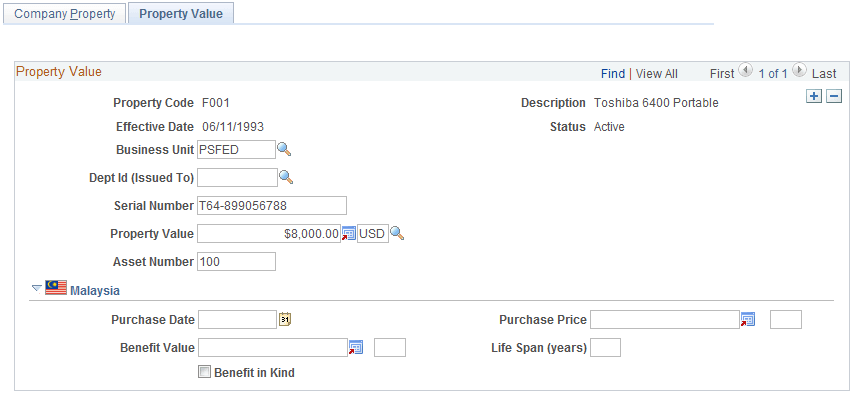The image size is (856, 396).
Task: Focus the Property Value amount field
Action: pyautogui.click(x=269, y=234)
